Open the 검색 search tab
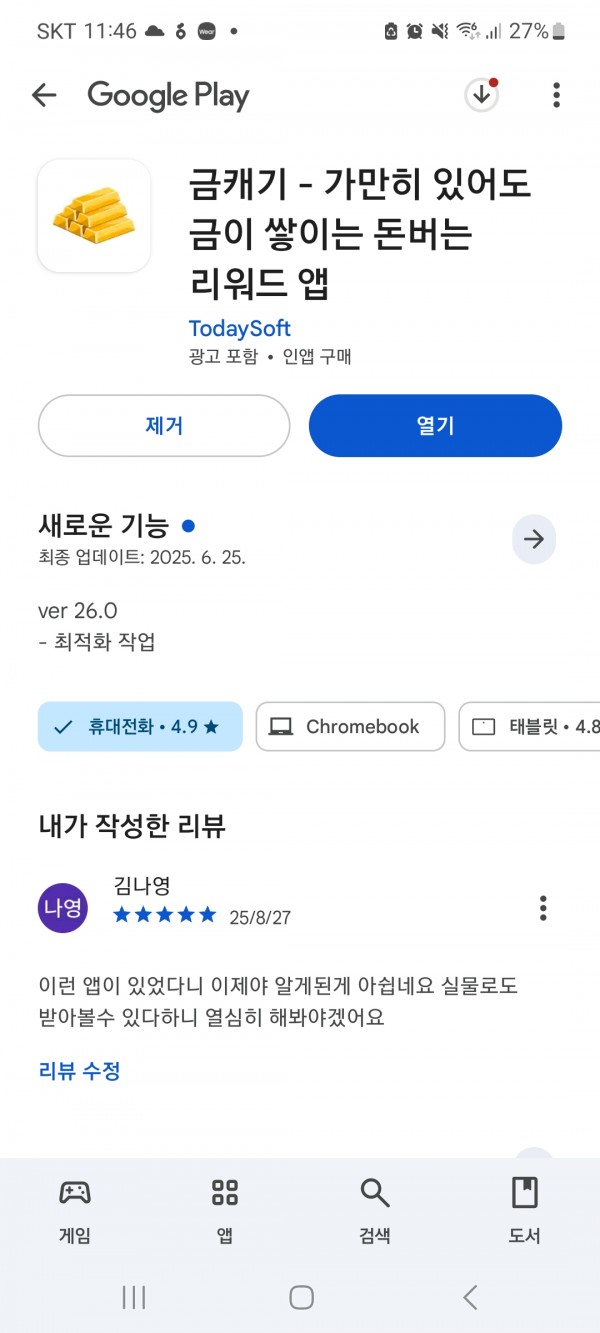This screenshot has width=600, height=1333. pos(375,1210)
